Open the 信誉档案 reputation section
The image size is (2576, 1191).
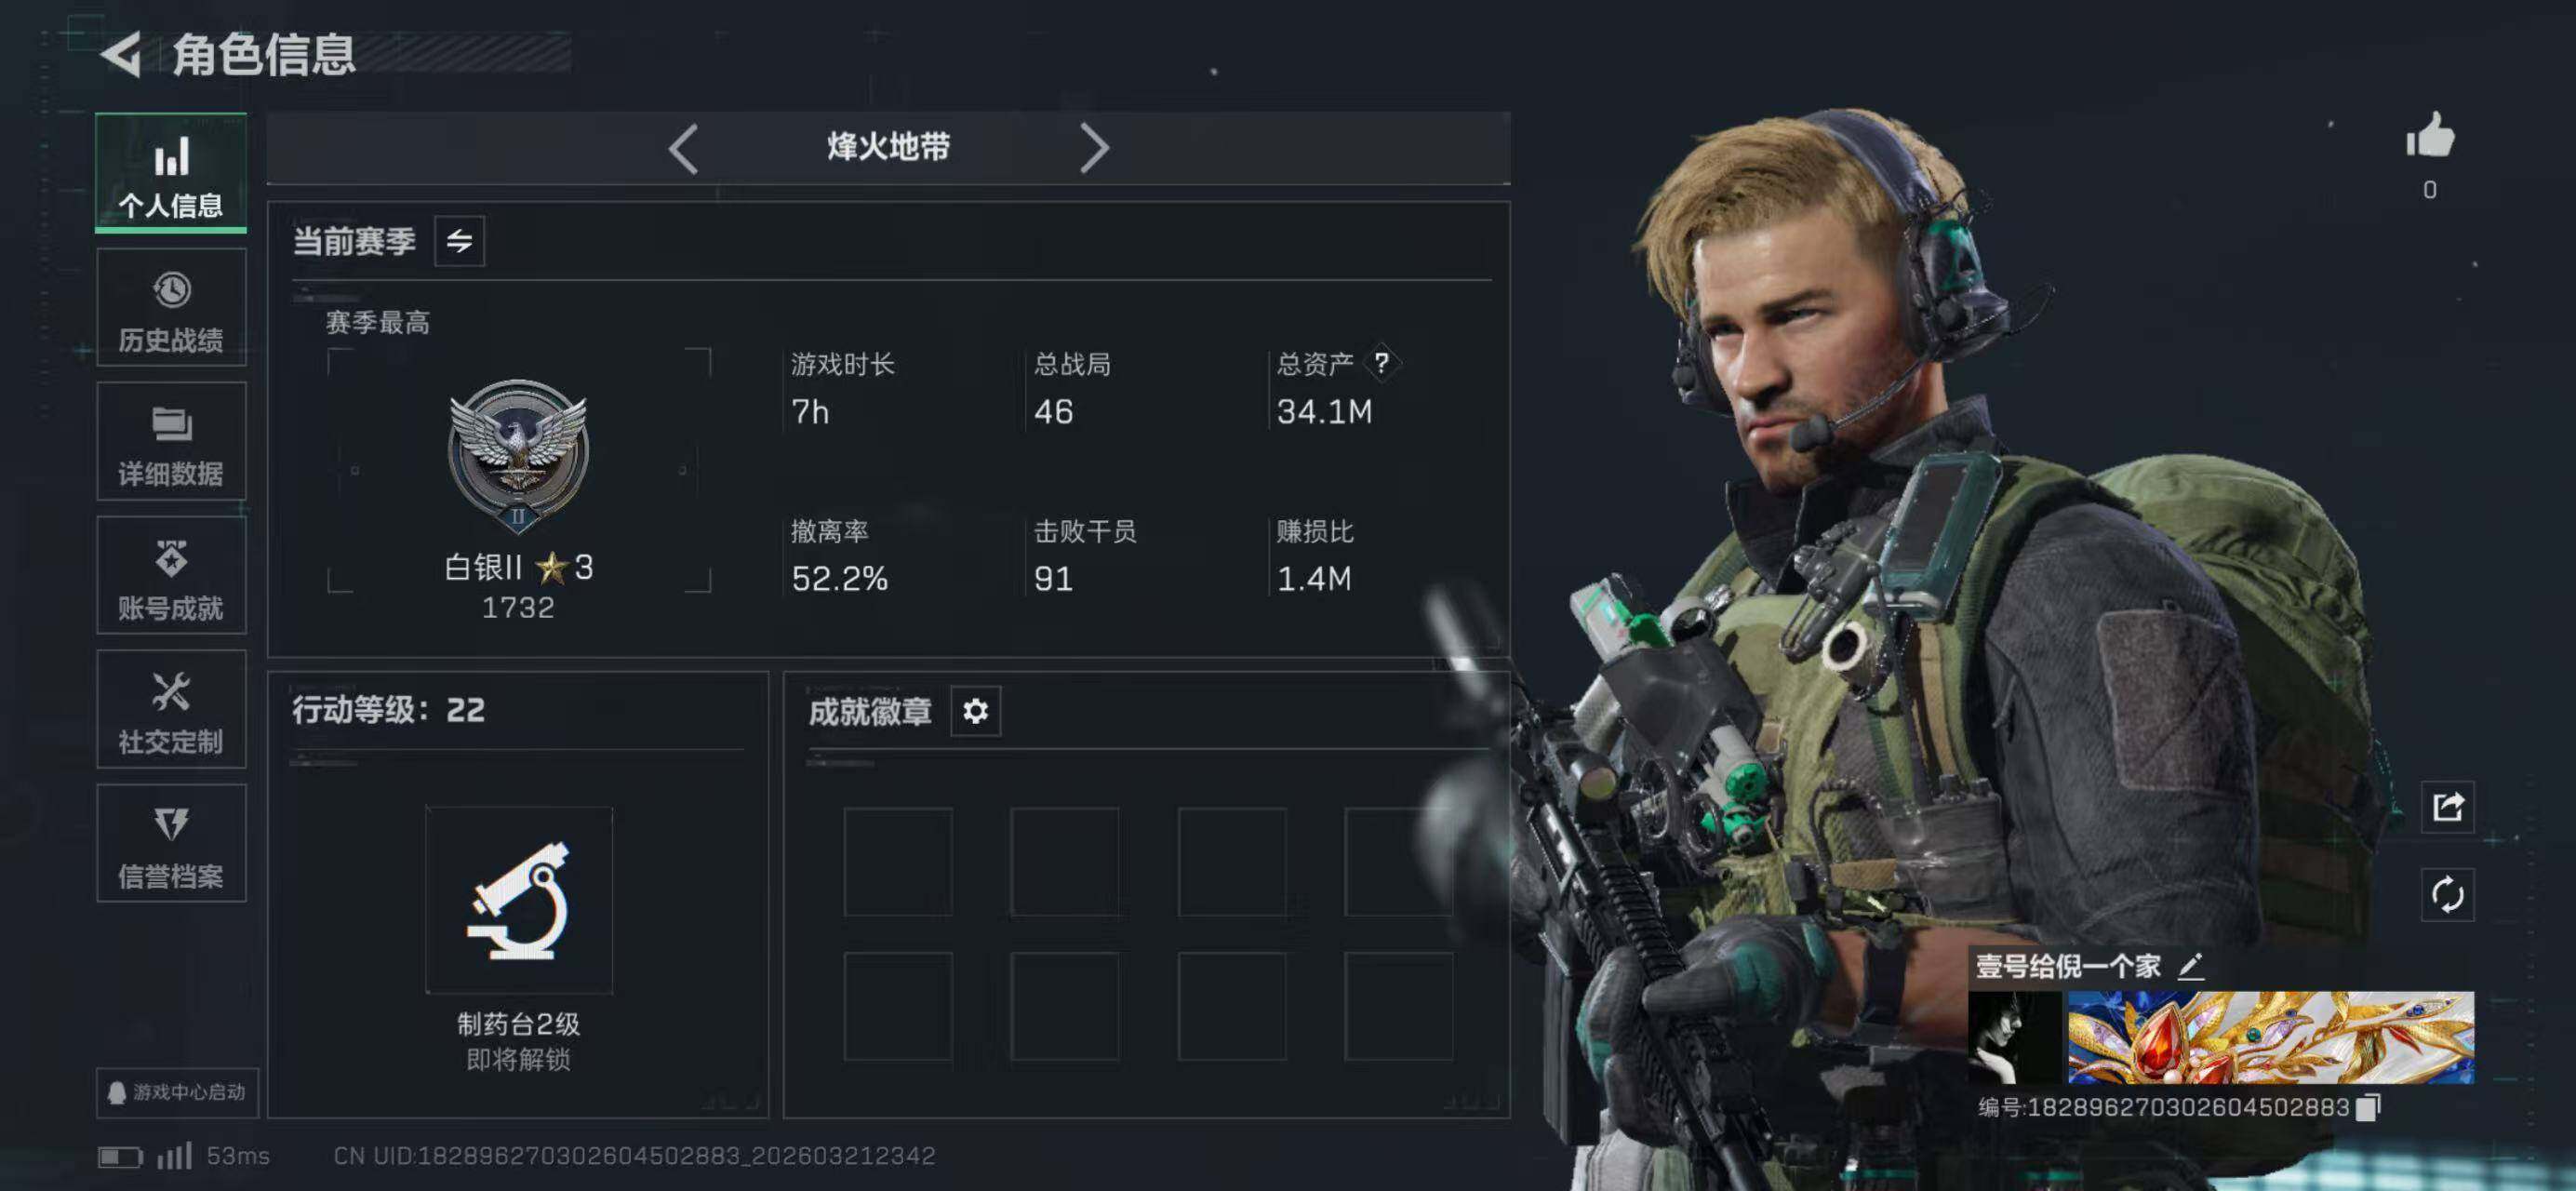(x=171, y=843)
